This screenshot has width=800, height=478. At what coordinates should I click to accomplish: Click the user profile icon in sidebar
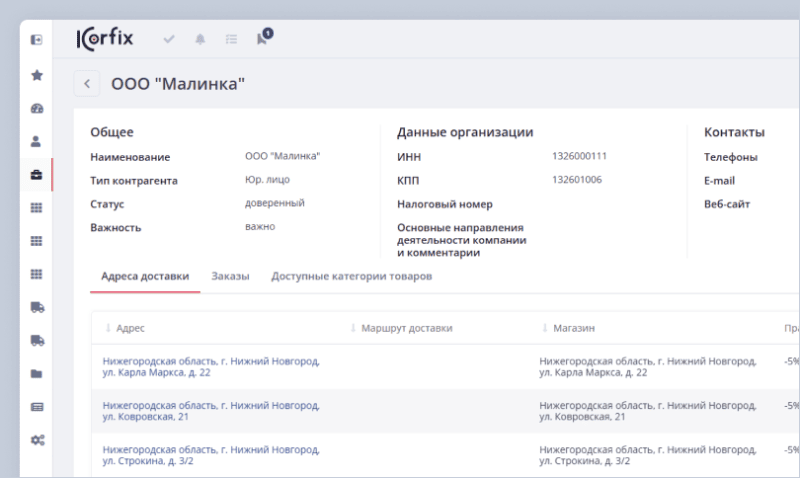click(x=37, y=141)
